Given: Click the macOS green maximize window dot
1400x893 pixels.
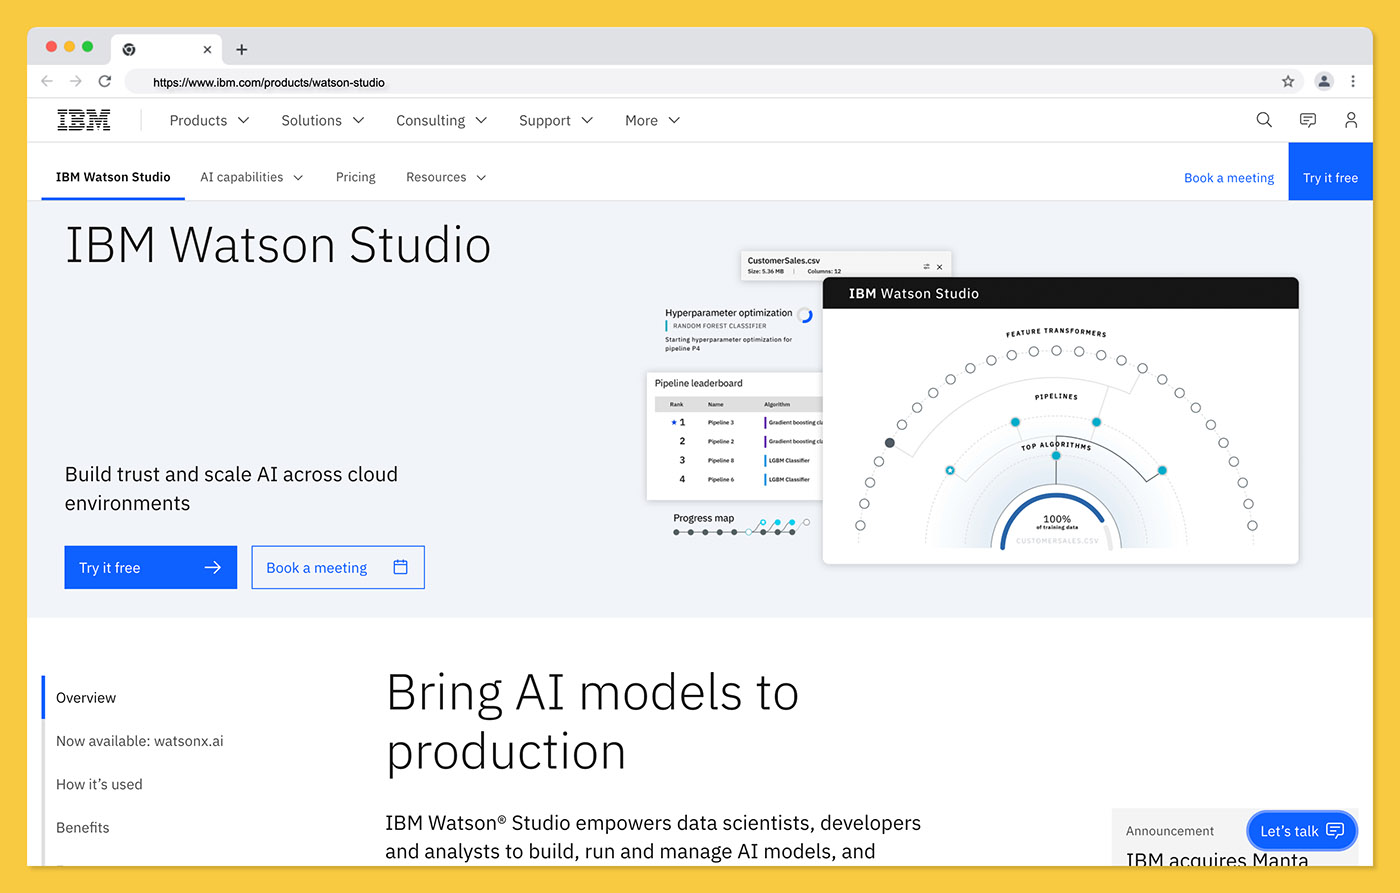Looking at the screenshot, I should click(88, 47).
